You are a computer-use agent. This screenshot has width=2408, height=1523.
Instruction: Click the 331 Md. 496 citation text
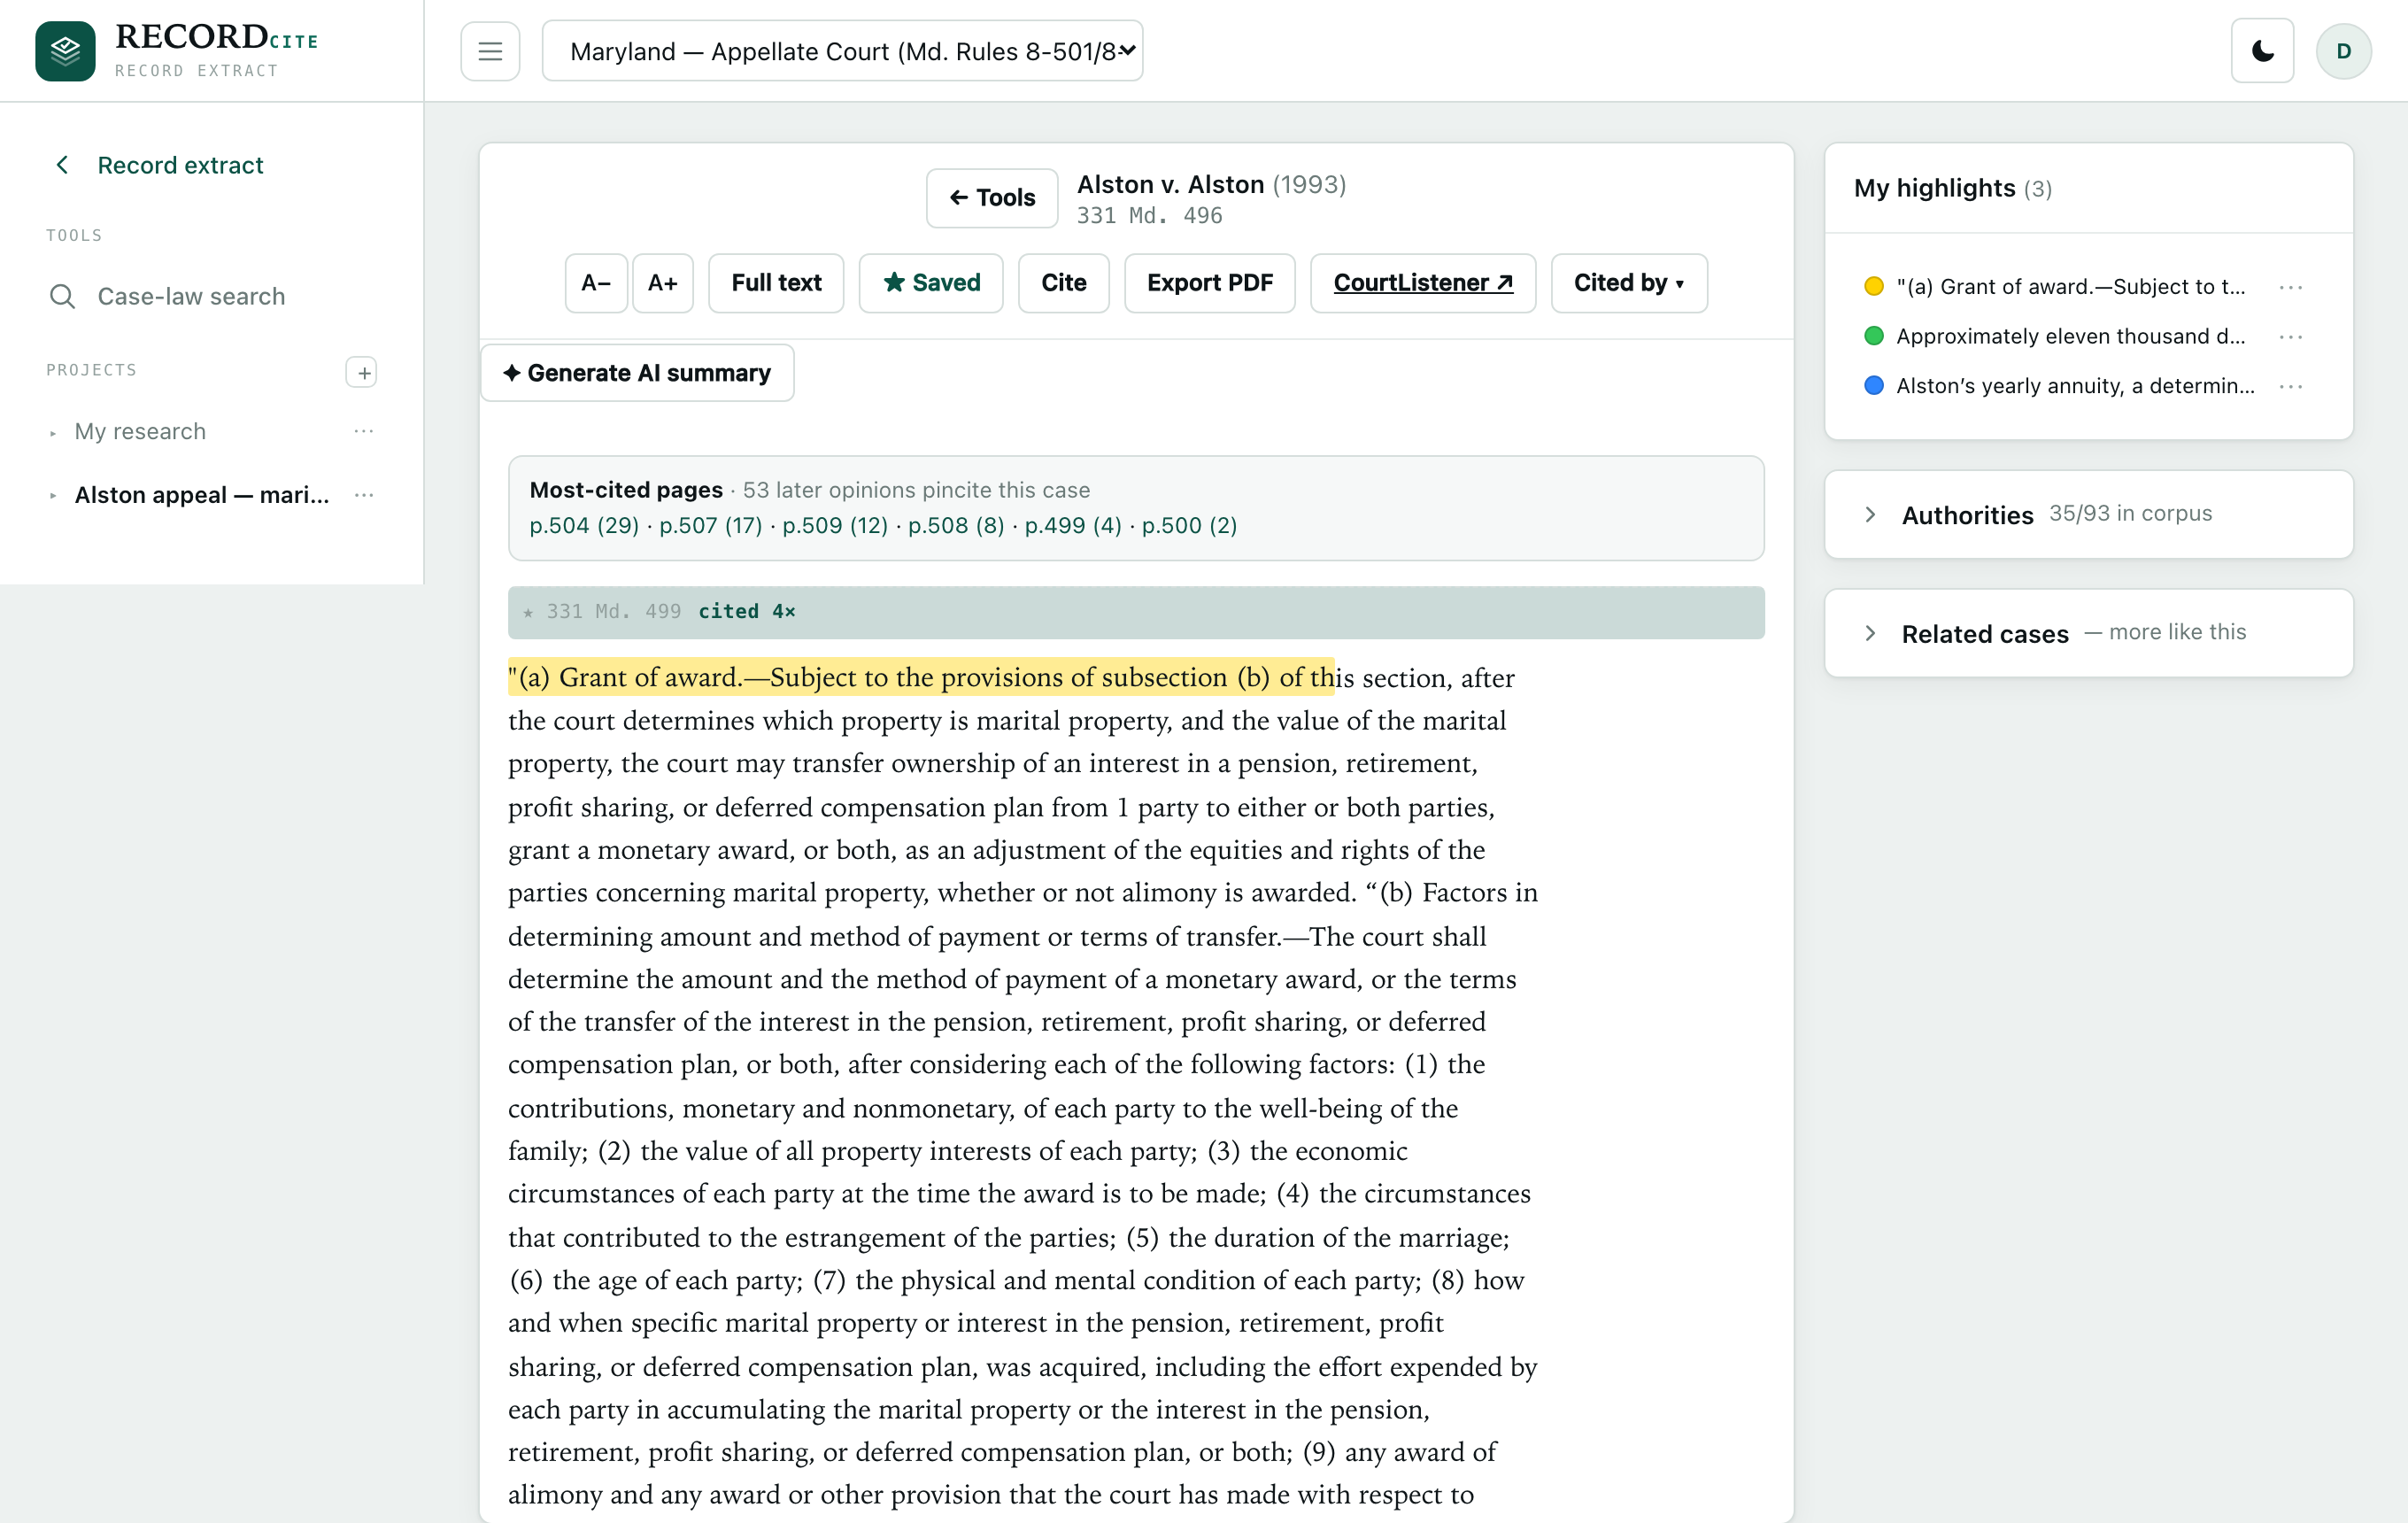1149,216
